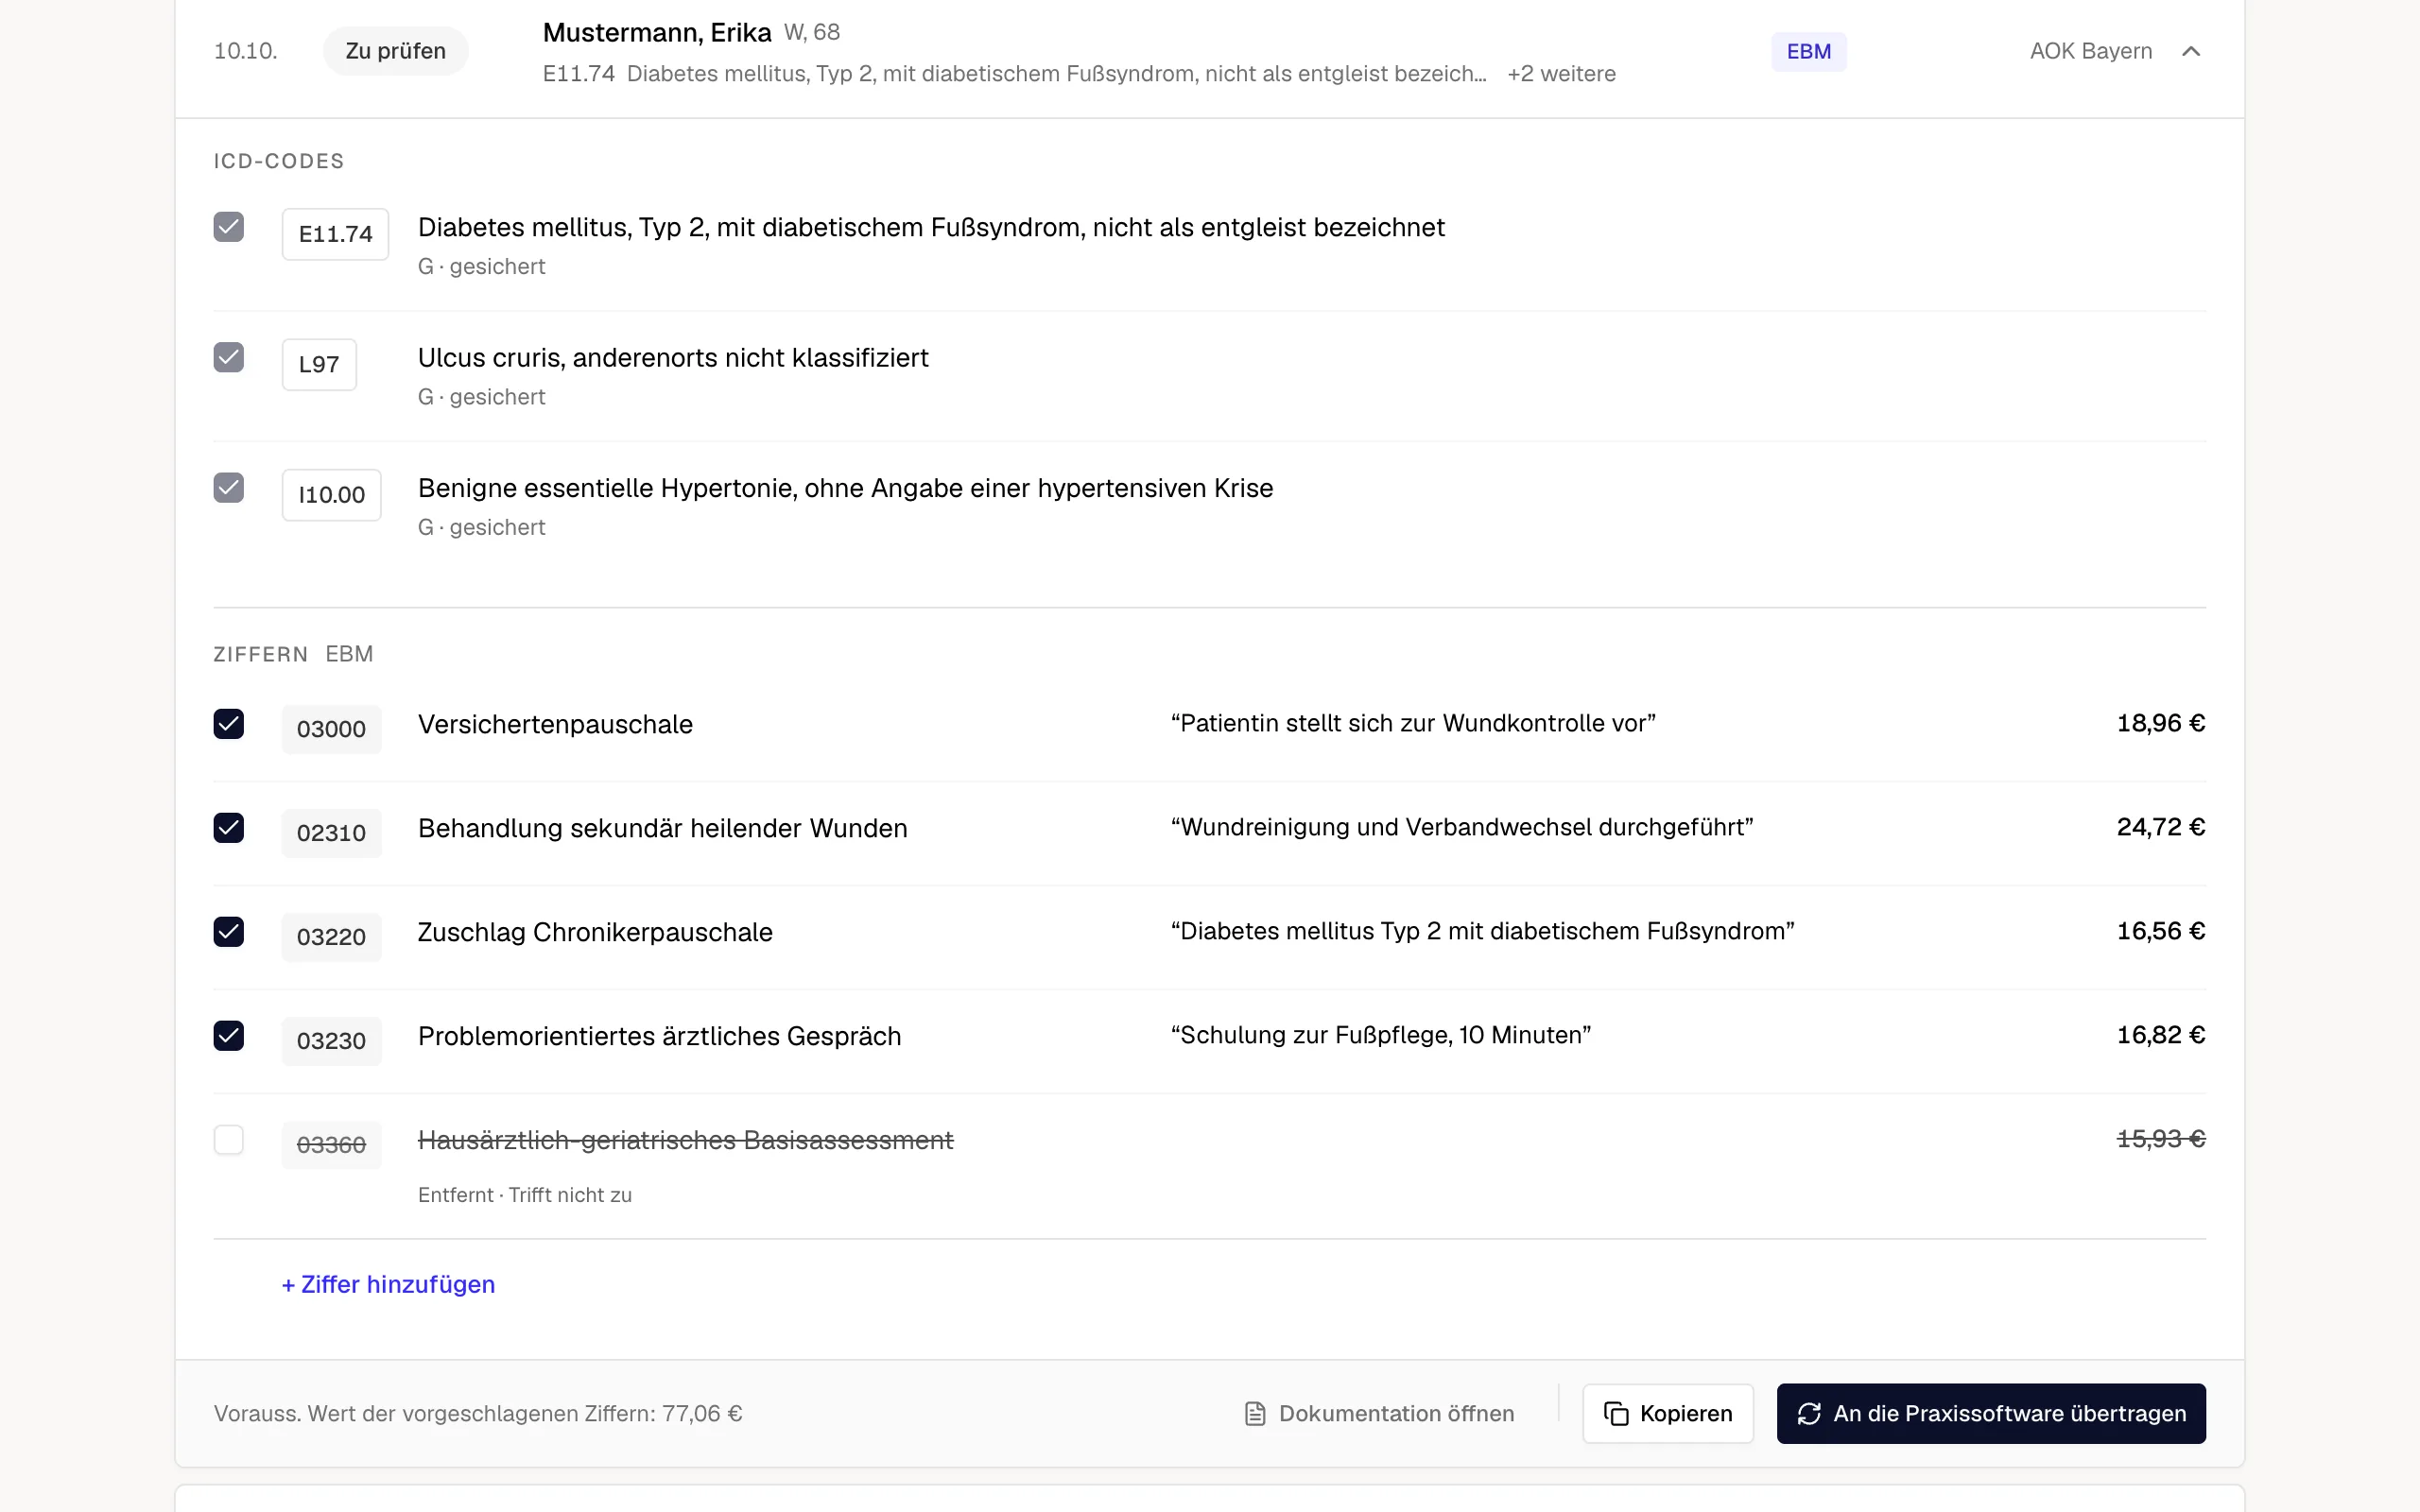This screenshot has width=2420, height=1512.
Task: Click the price 24,72 €
Action: [2161, 827]
